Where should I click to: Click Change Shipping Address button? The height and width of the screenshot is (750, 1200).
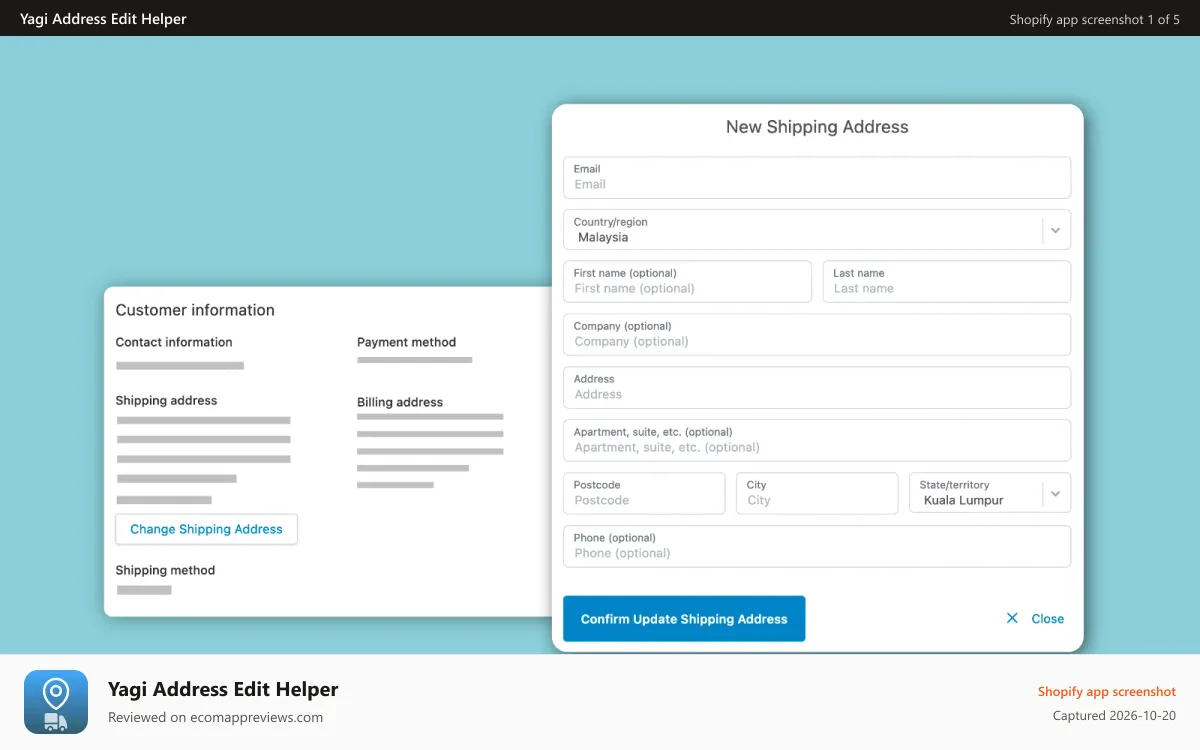click(x=206, y=529)
